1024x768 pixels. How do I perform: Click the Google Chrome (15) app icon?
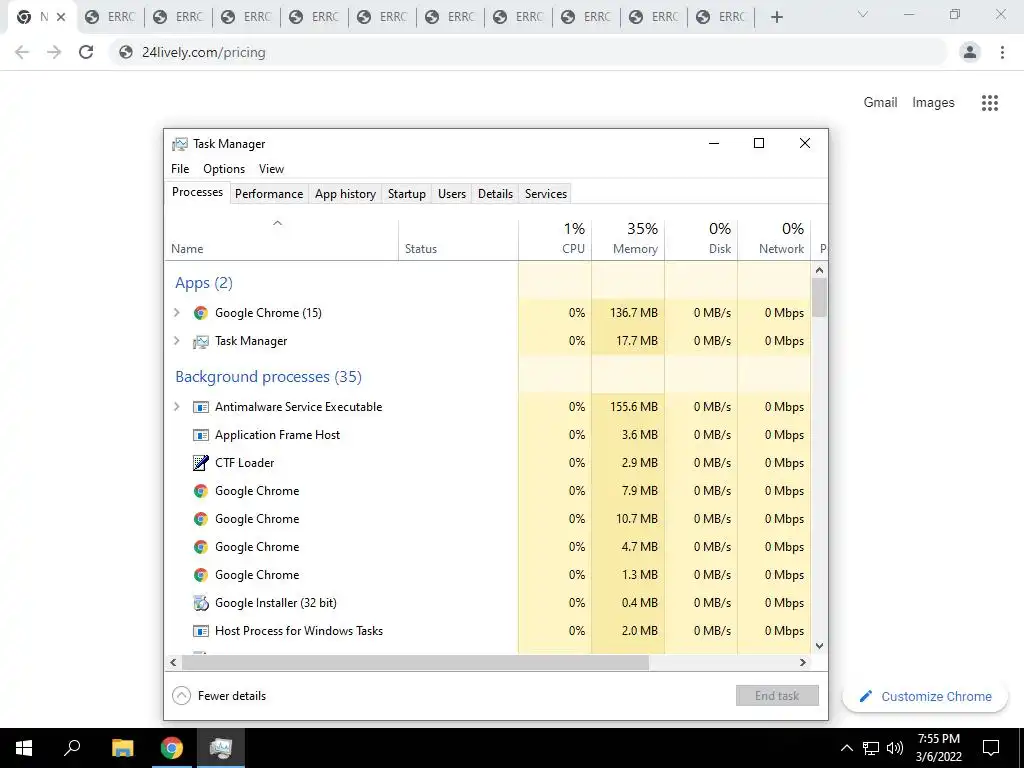pos(200,313)
